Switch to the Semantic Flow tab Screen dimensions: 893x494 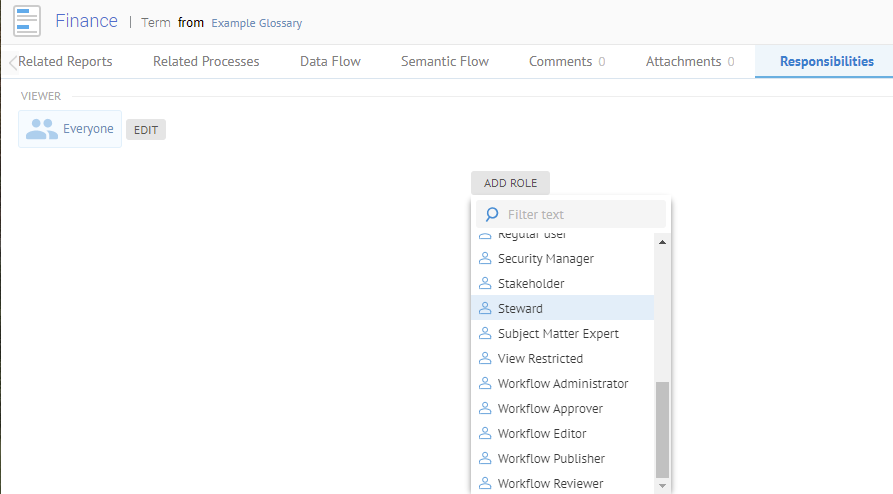(445, 62)
